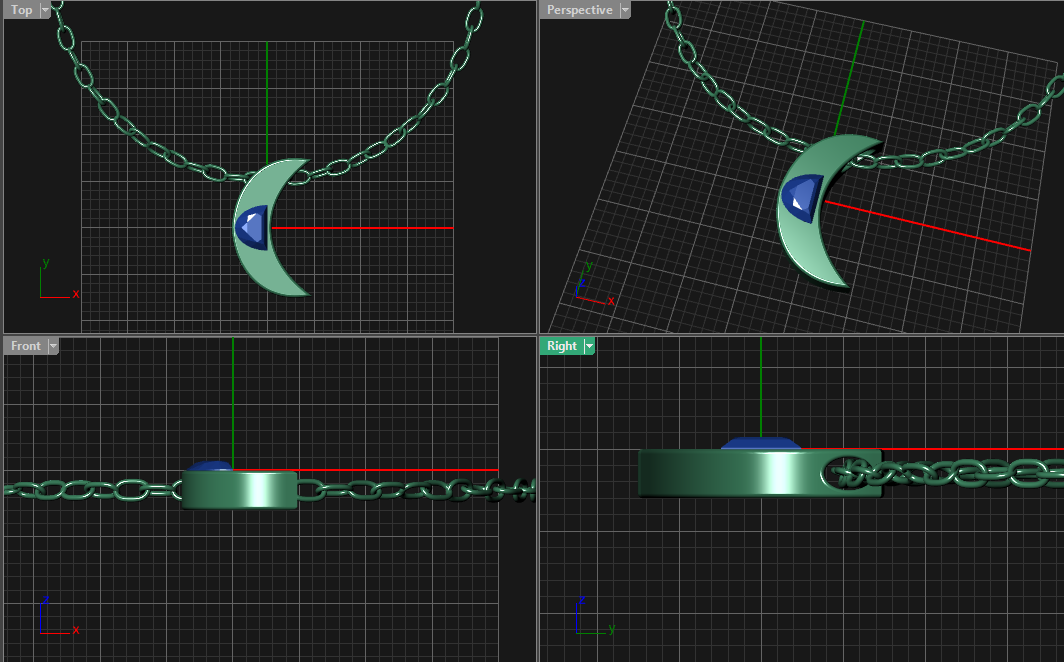
Task: Expand the Right viewport menu arrow
Action: [590, 346]
